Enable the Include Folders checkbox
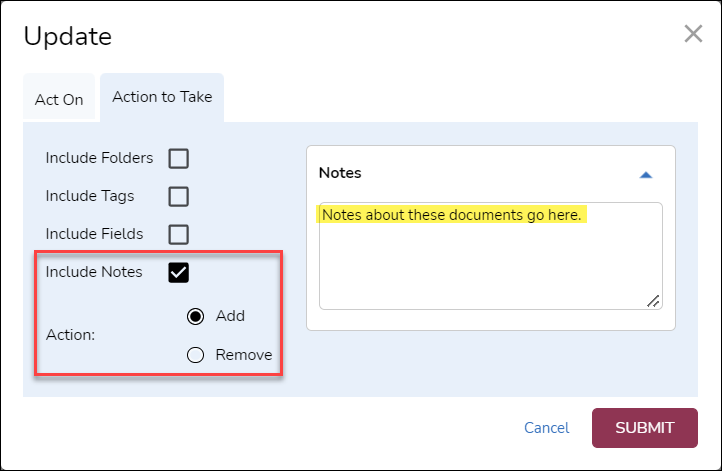The height and width of the screenshot is (471, 722). (x=178, y=158)
